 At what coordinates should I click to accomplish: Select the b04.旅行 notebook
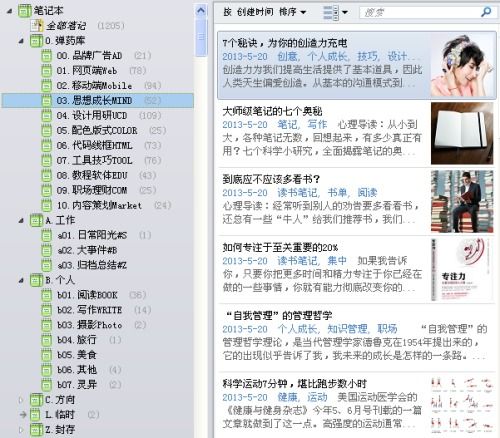tap(77, 340)
